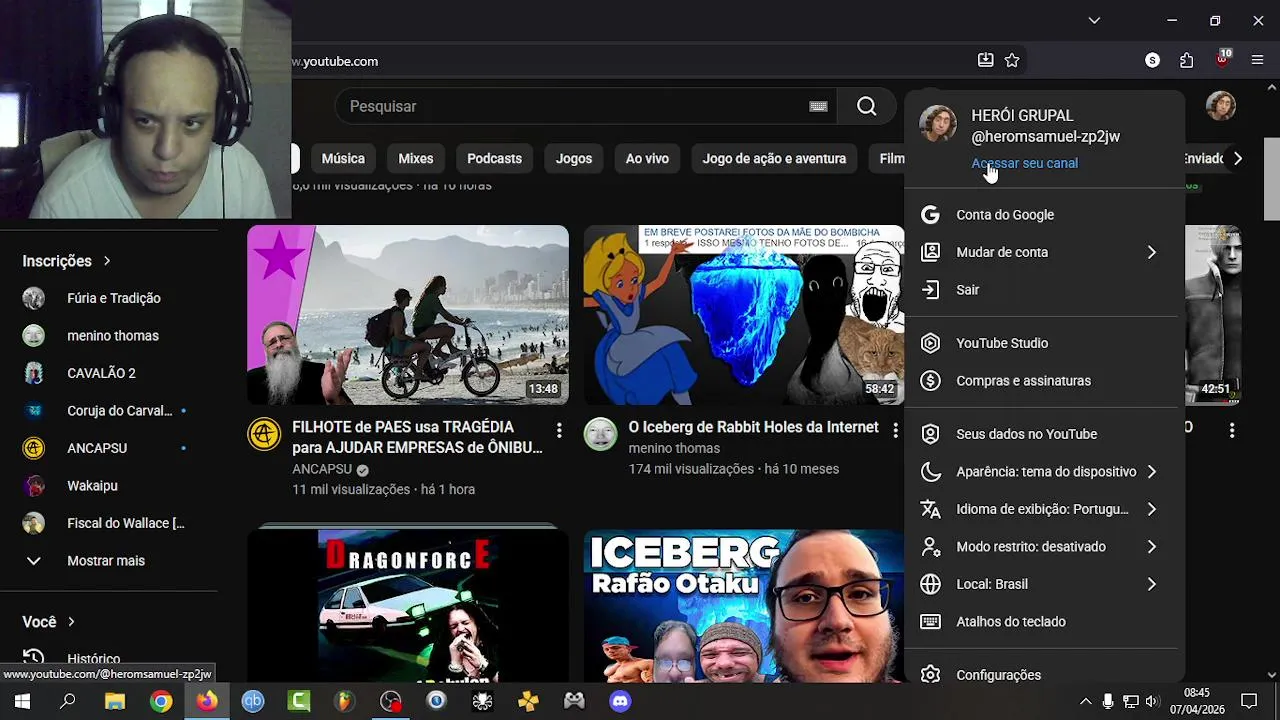The width and height of the screenshot is (1280, 720).
Task: Expand the Modo restrito submenu arrow
Action: (1151, 547)
